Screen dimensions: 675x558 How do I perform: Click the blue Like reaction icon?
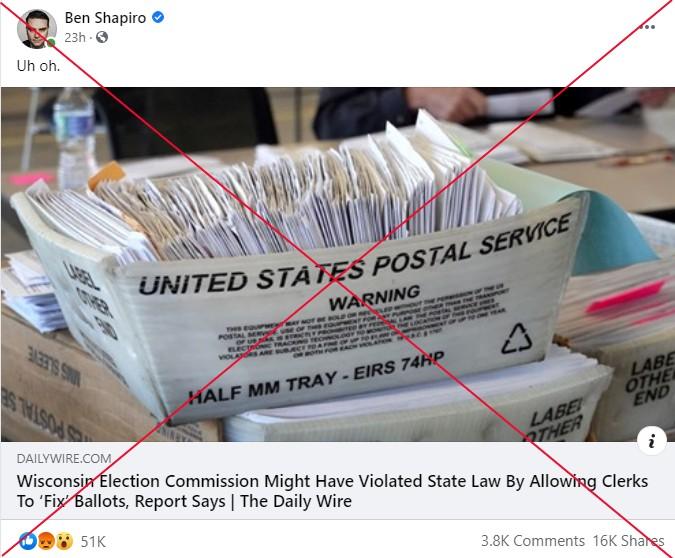point(28,541)
